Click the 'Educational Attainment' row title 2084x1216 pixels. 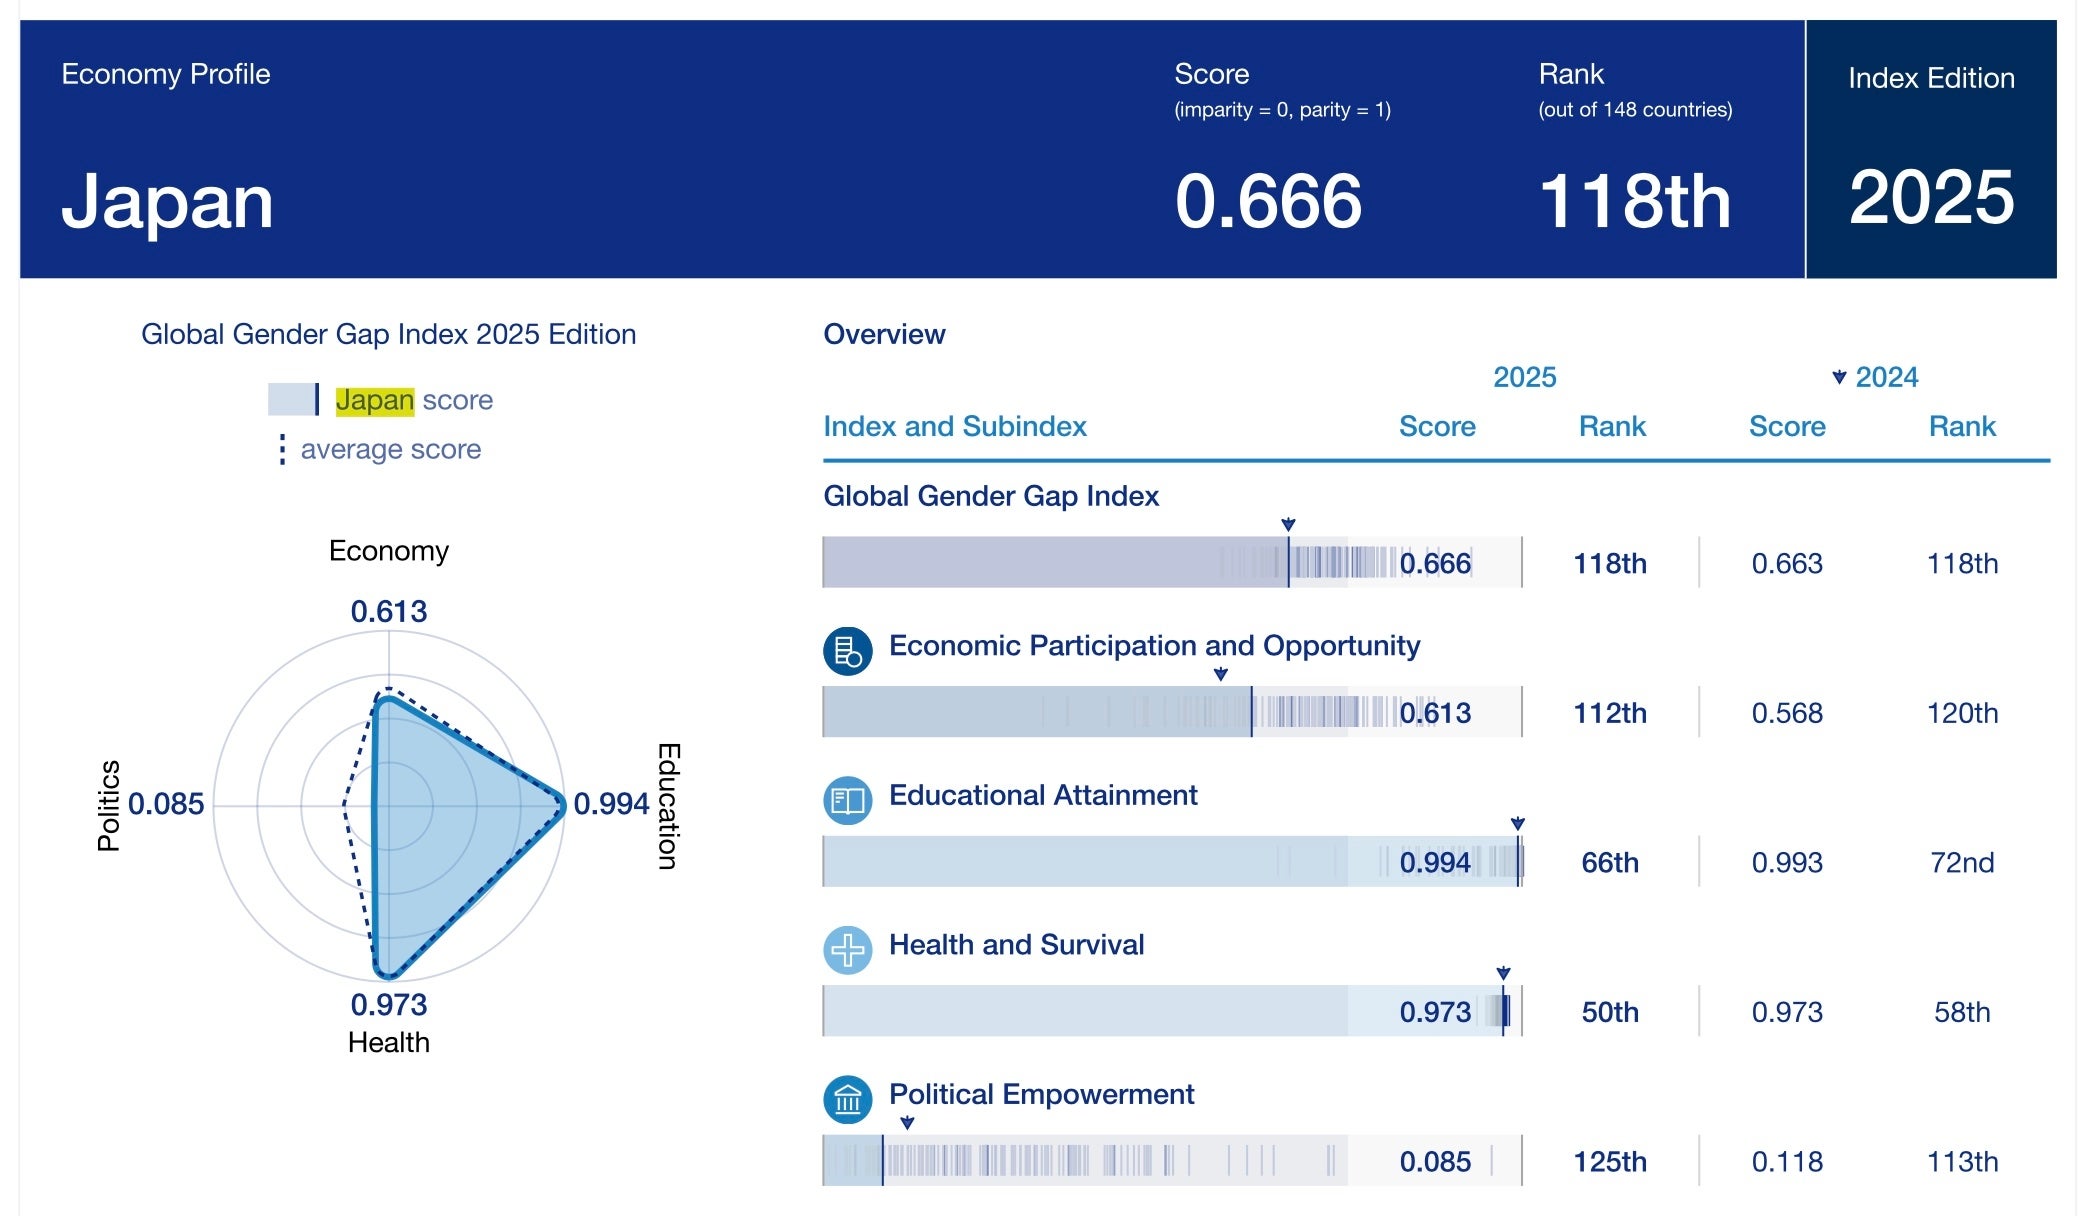pos(1043,795)
